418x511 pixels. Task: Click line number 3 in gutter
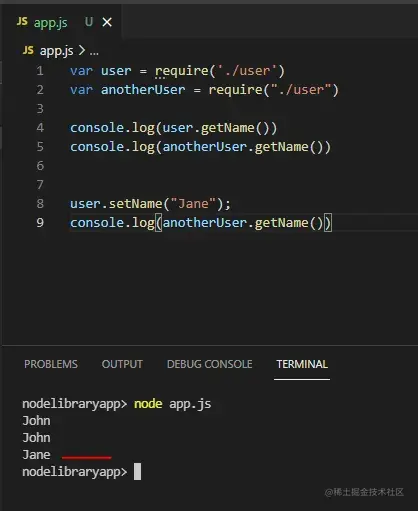tap(40, 109)
